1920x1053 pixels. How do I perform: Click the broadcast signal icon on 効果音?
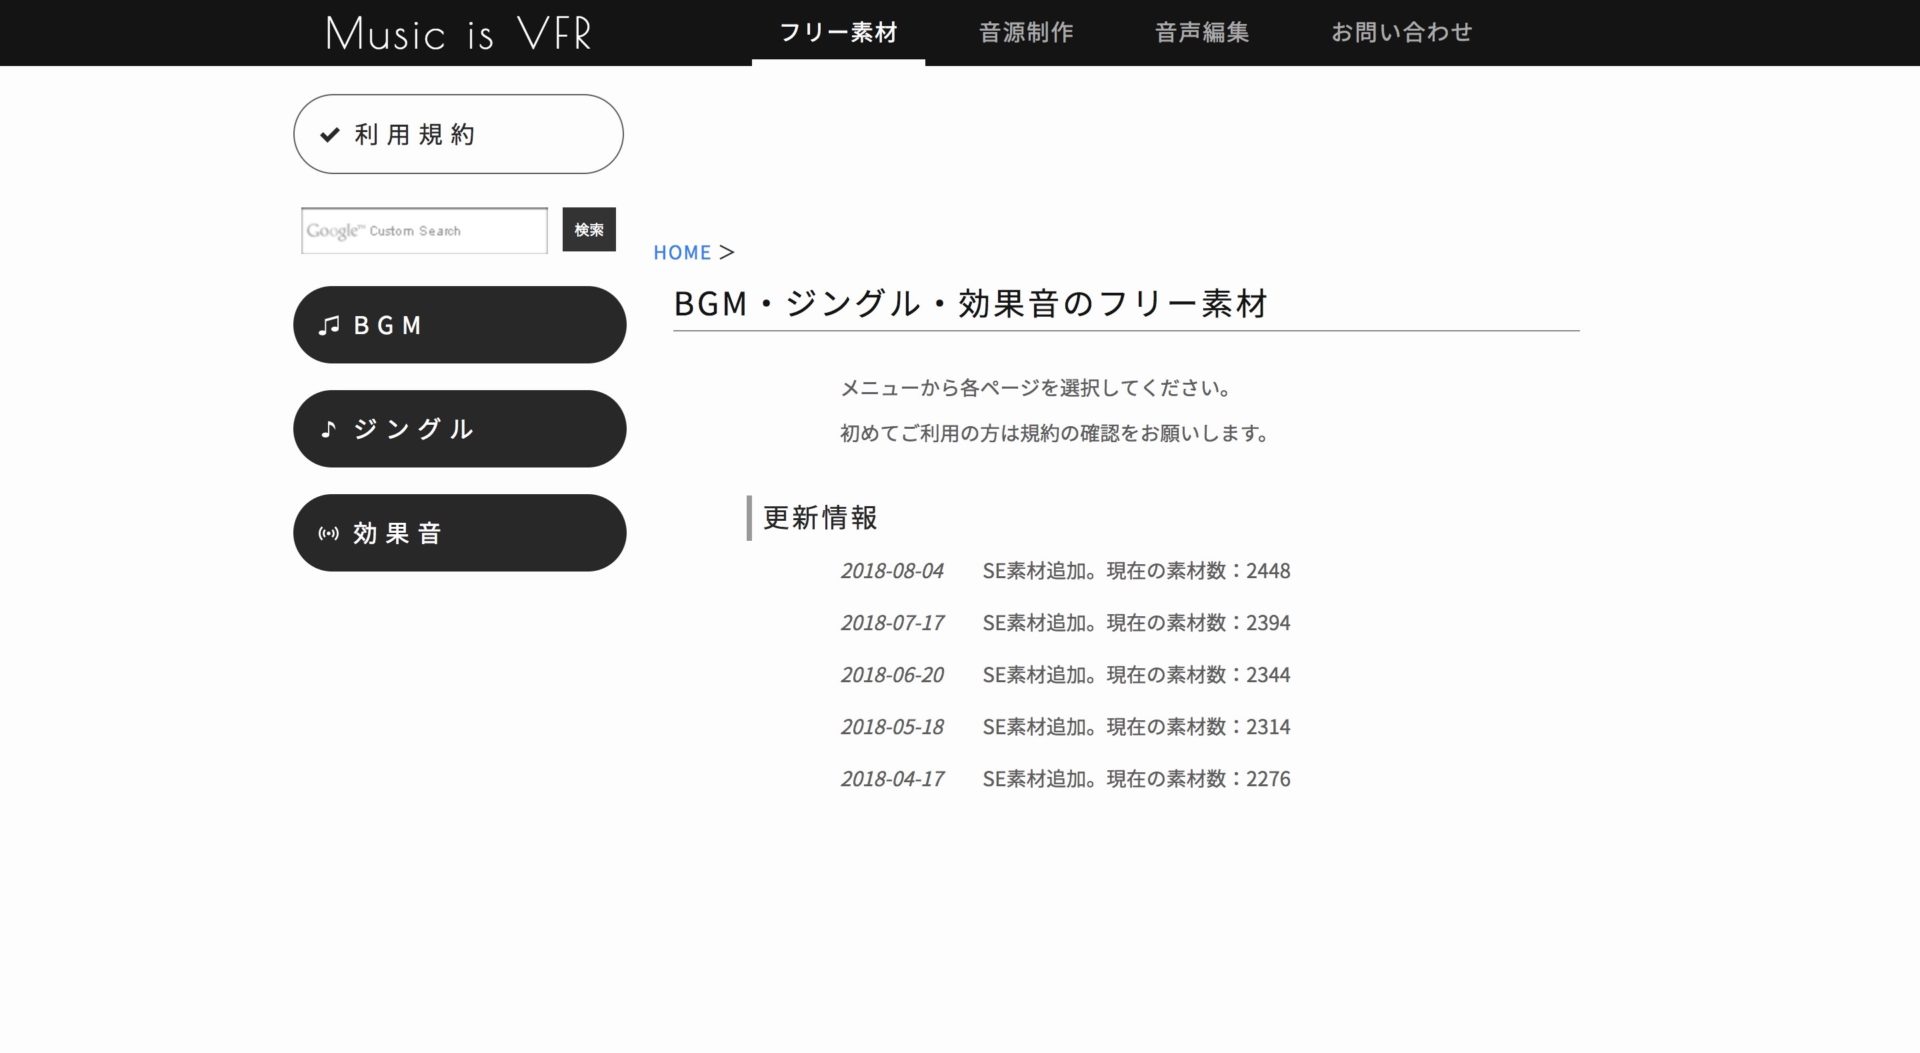[x=328, y=534]
